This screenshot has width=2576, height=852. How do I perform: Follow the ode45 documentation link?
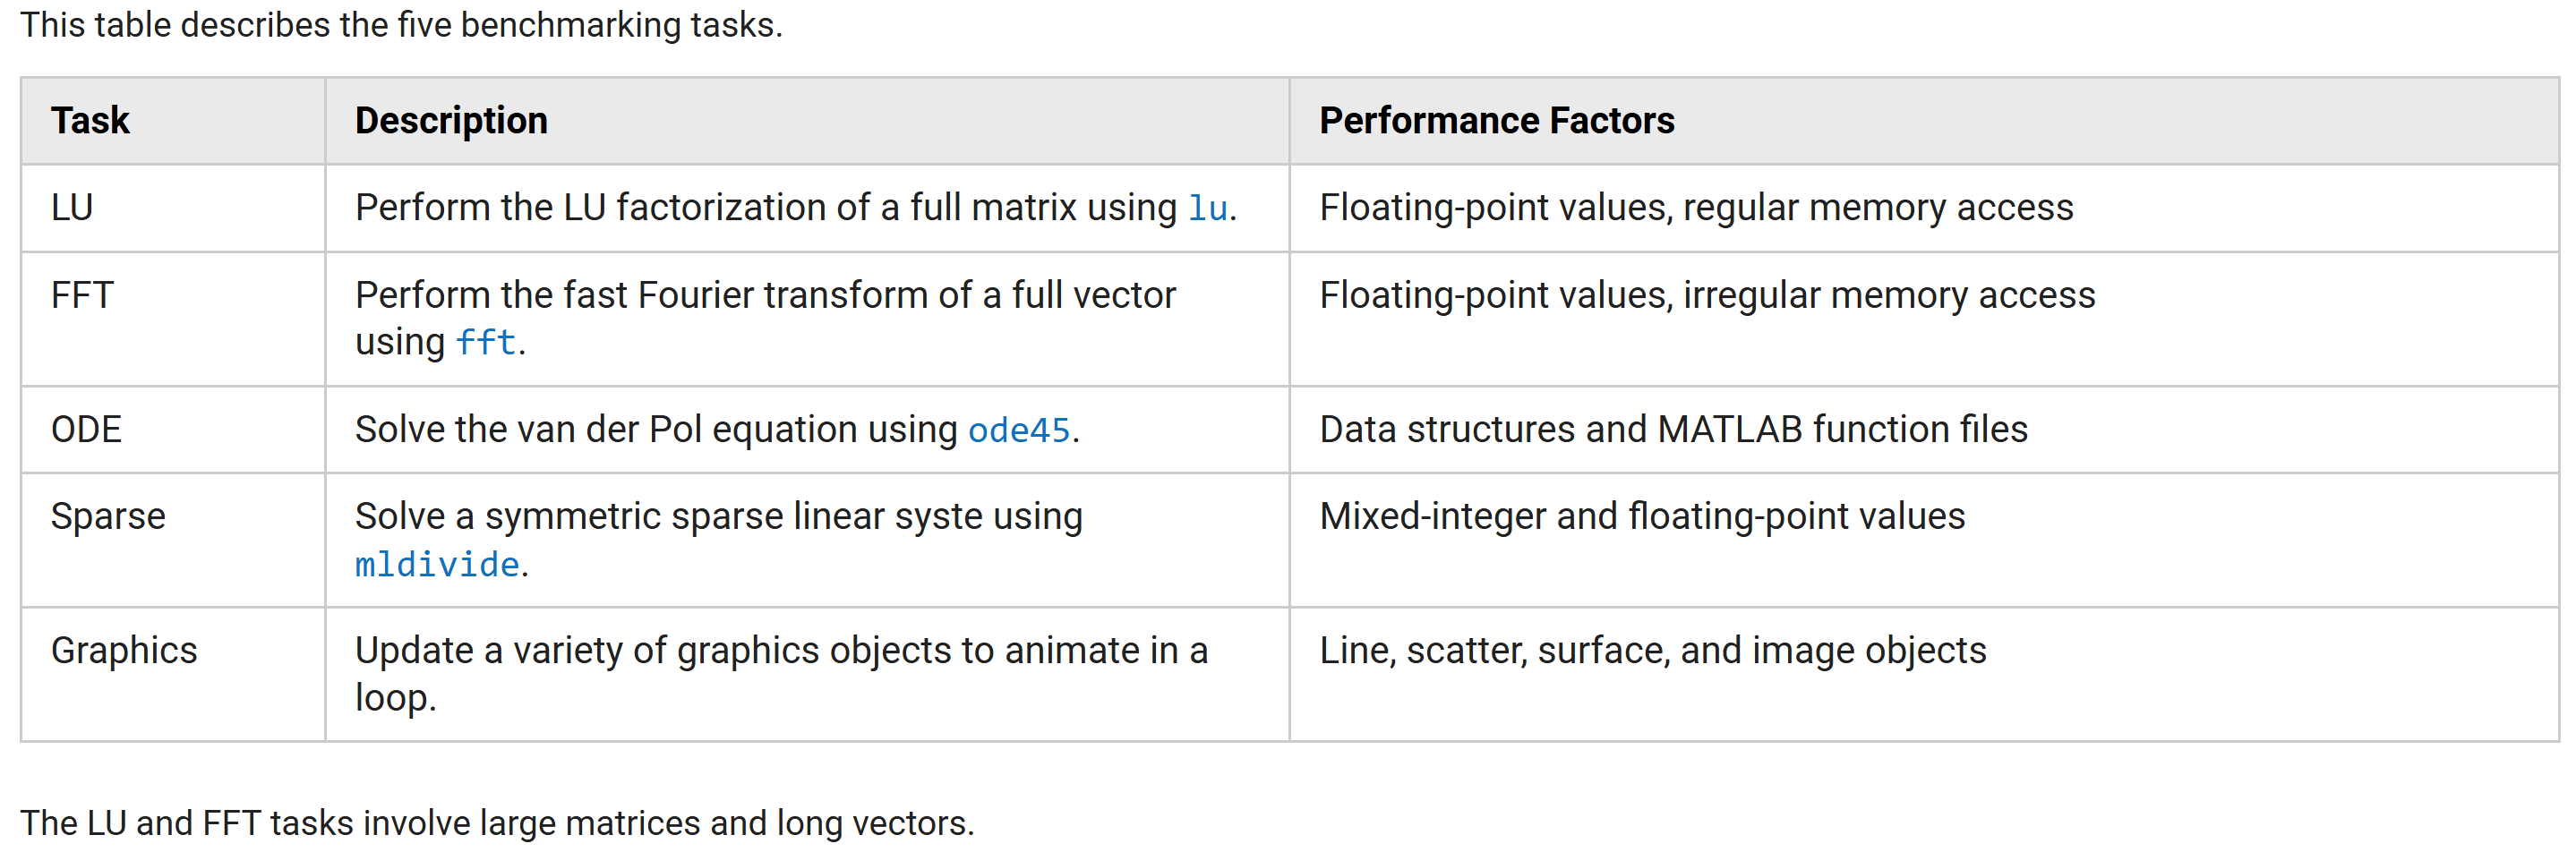(x=1019, y=430)
